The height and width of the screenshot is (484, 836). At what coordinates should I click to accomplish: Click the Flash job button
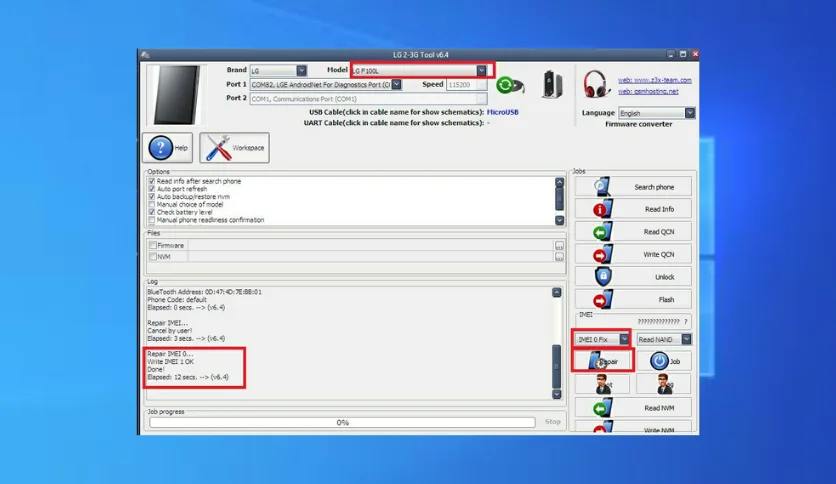point(633,300)
